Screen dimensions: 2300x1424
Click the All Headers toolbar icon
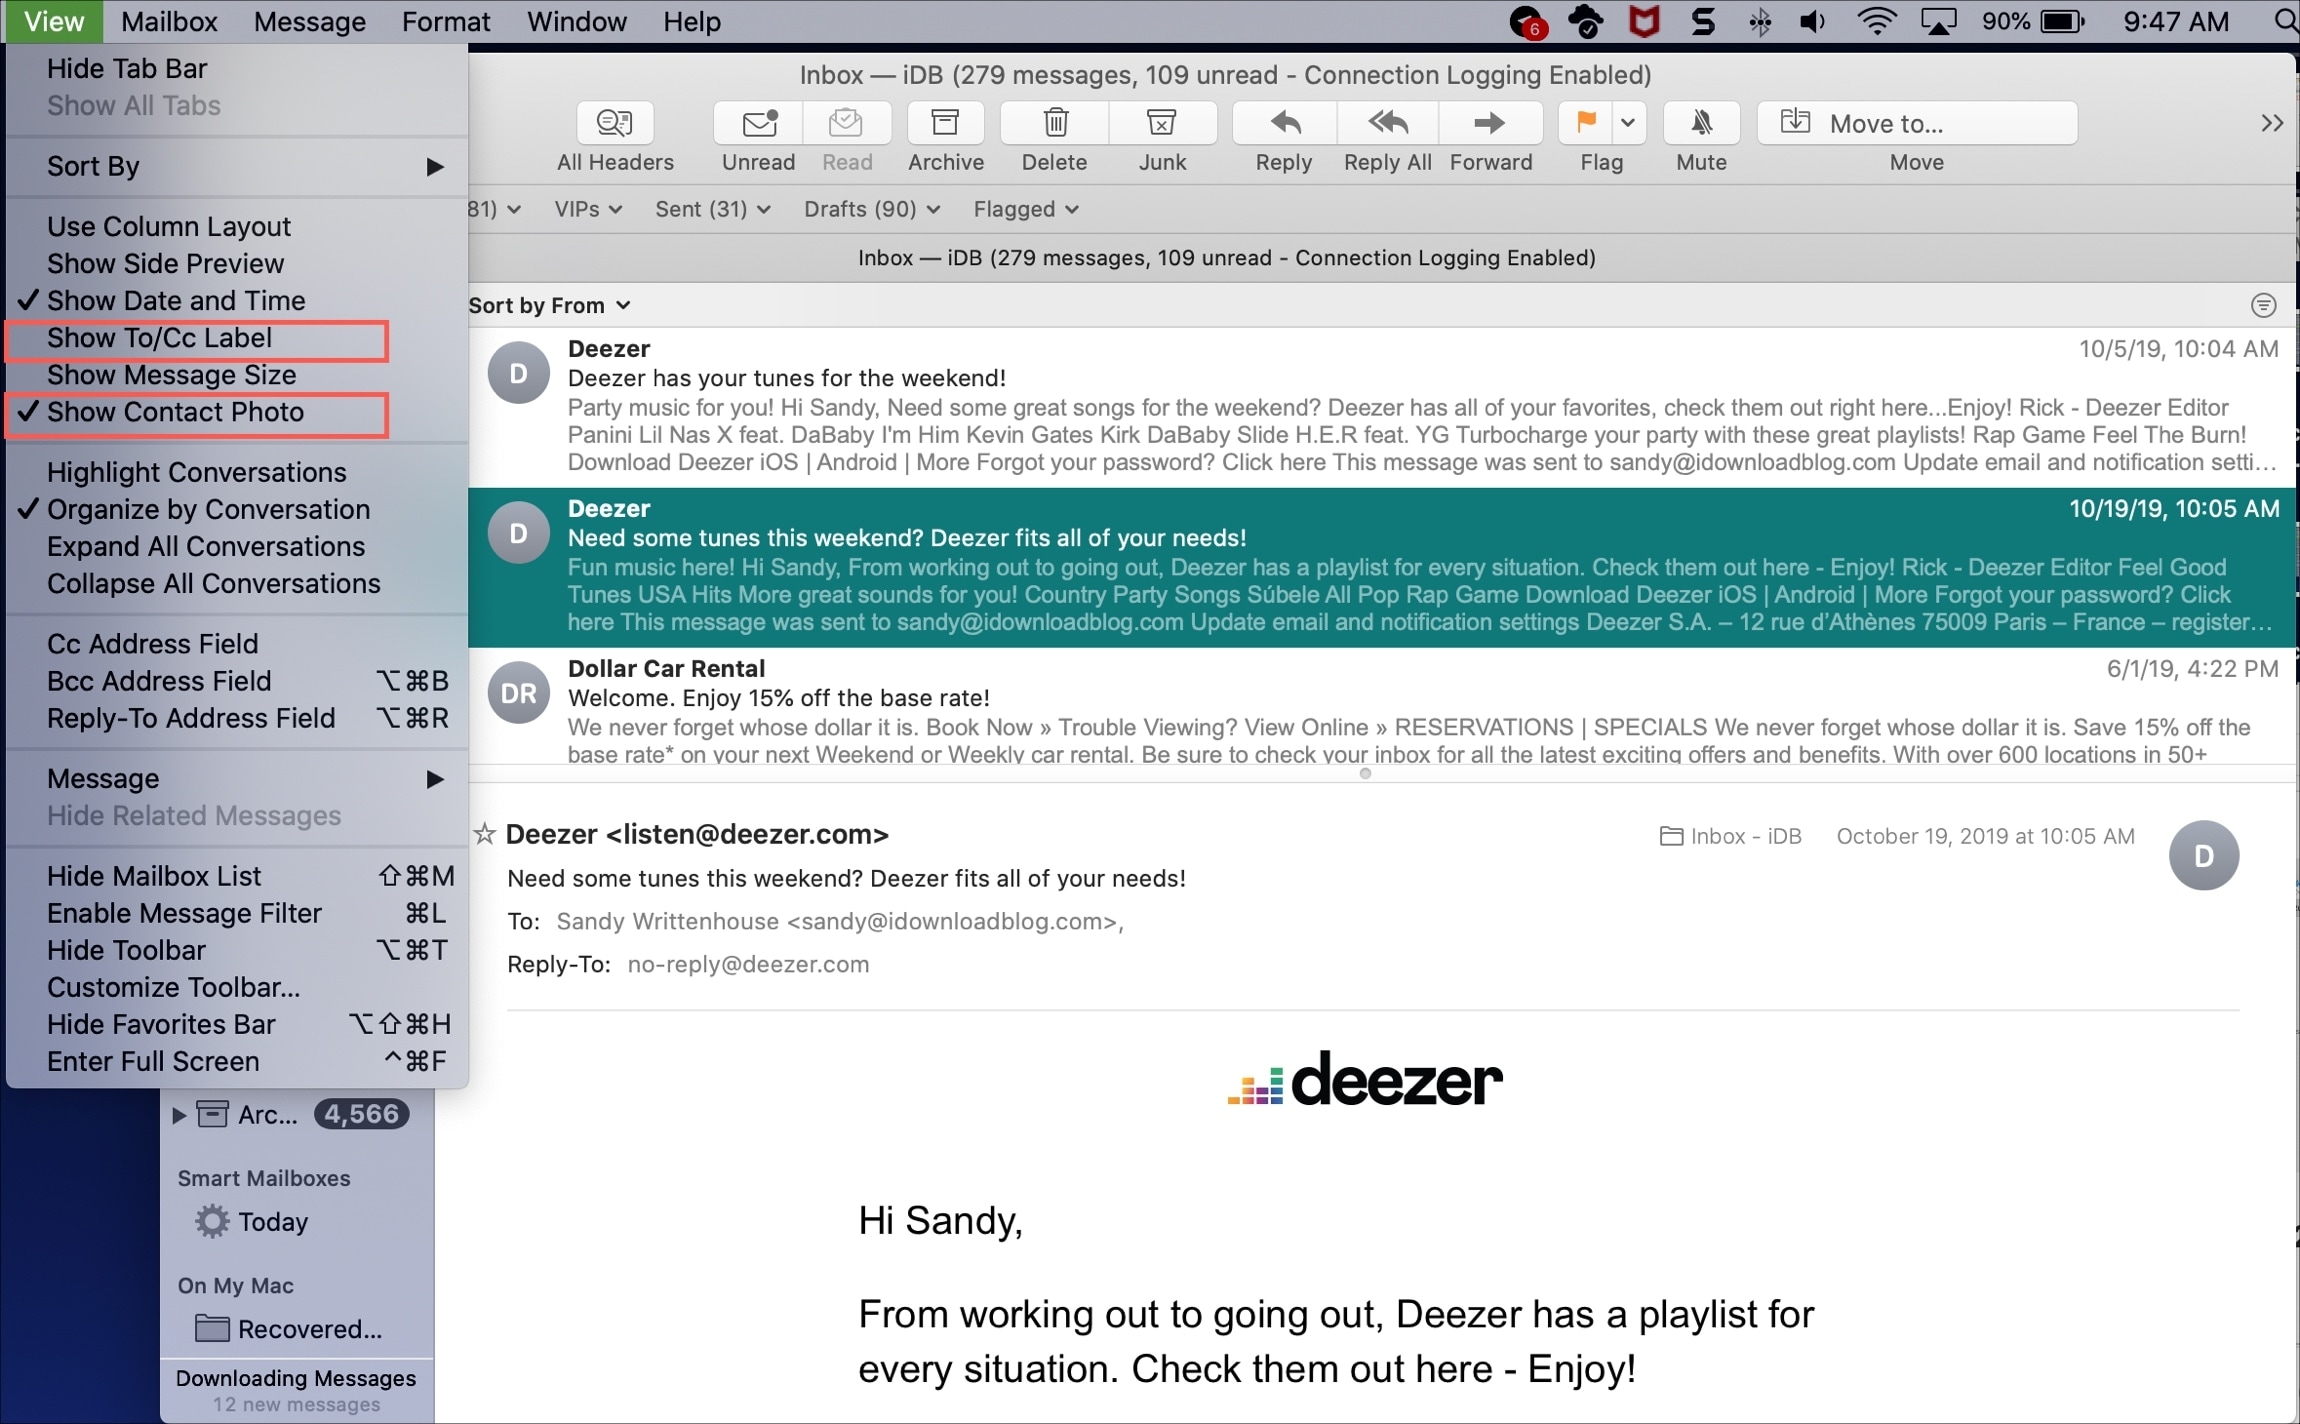pyautogui.click(x=615, y=123)
